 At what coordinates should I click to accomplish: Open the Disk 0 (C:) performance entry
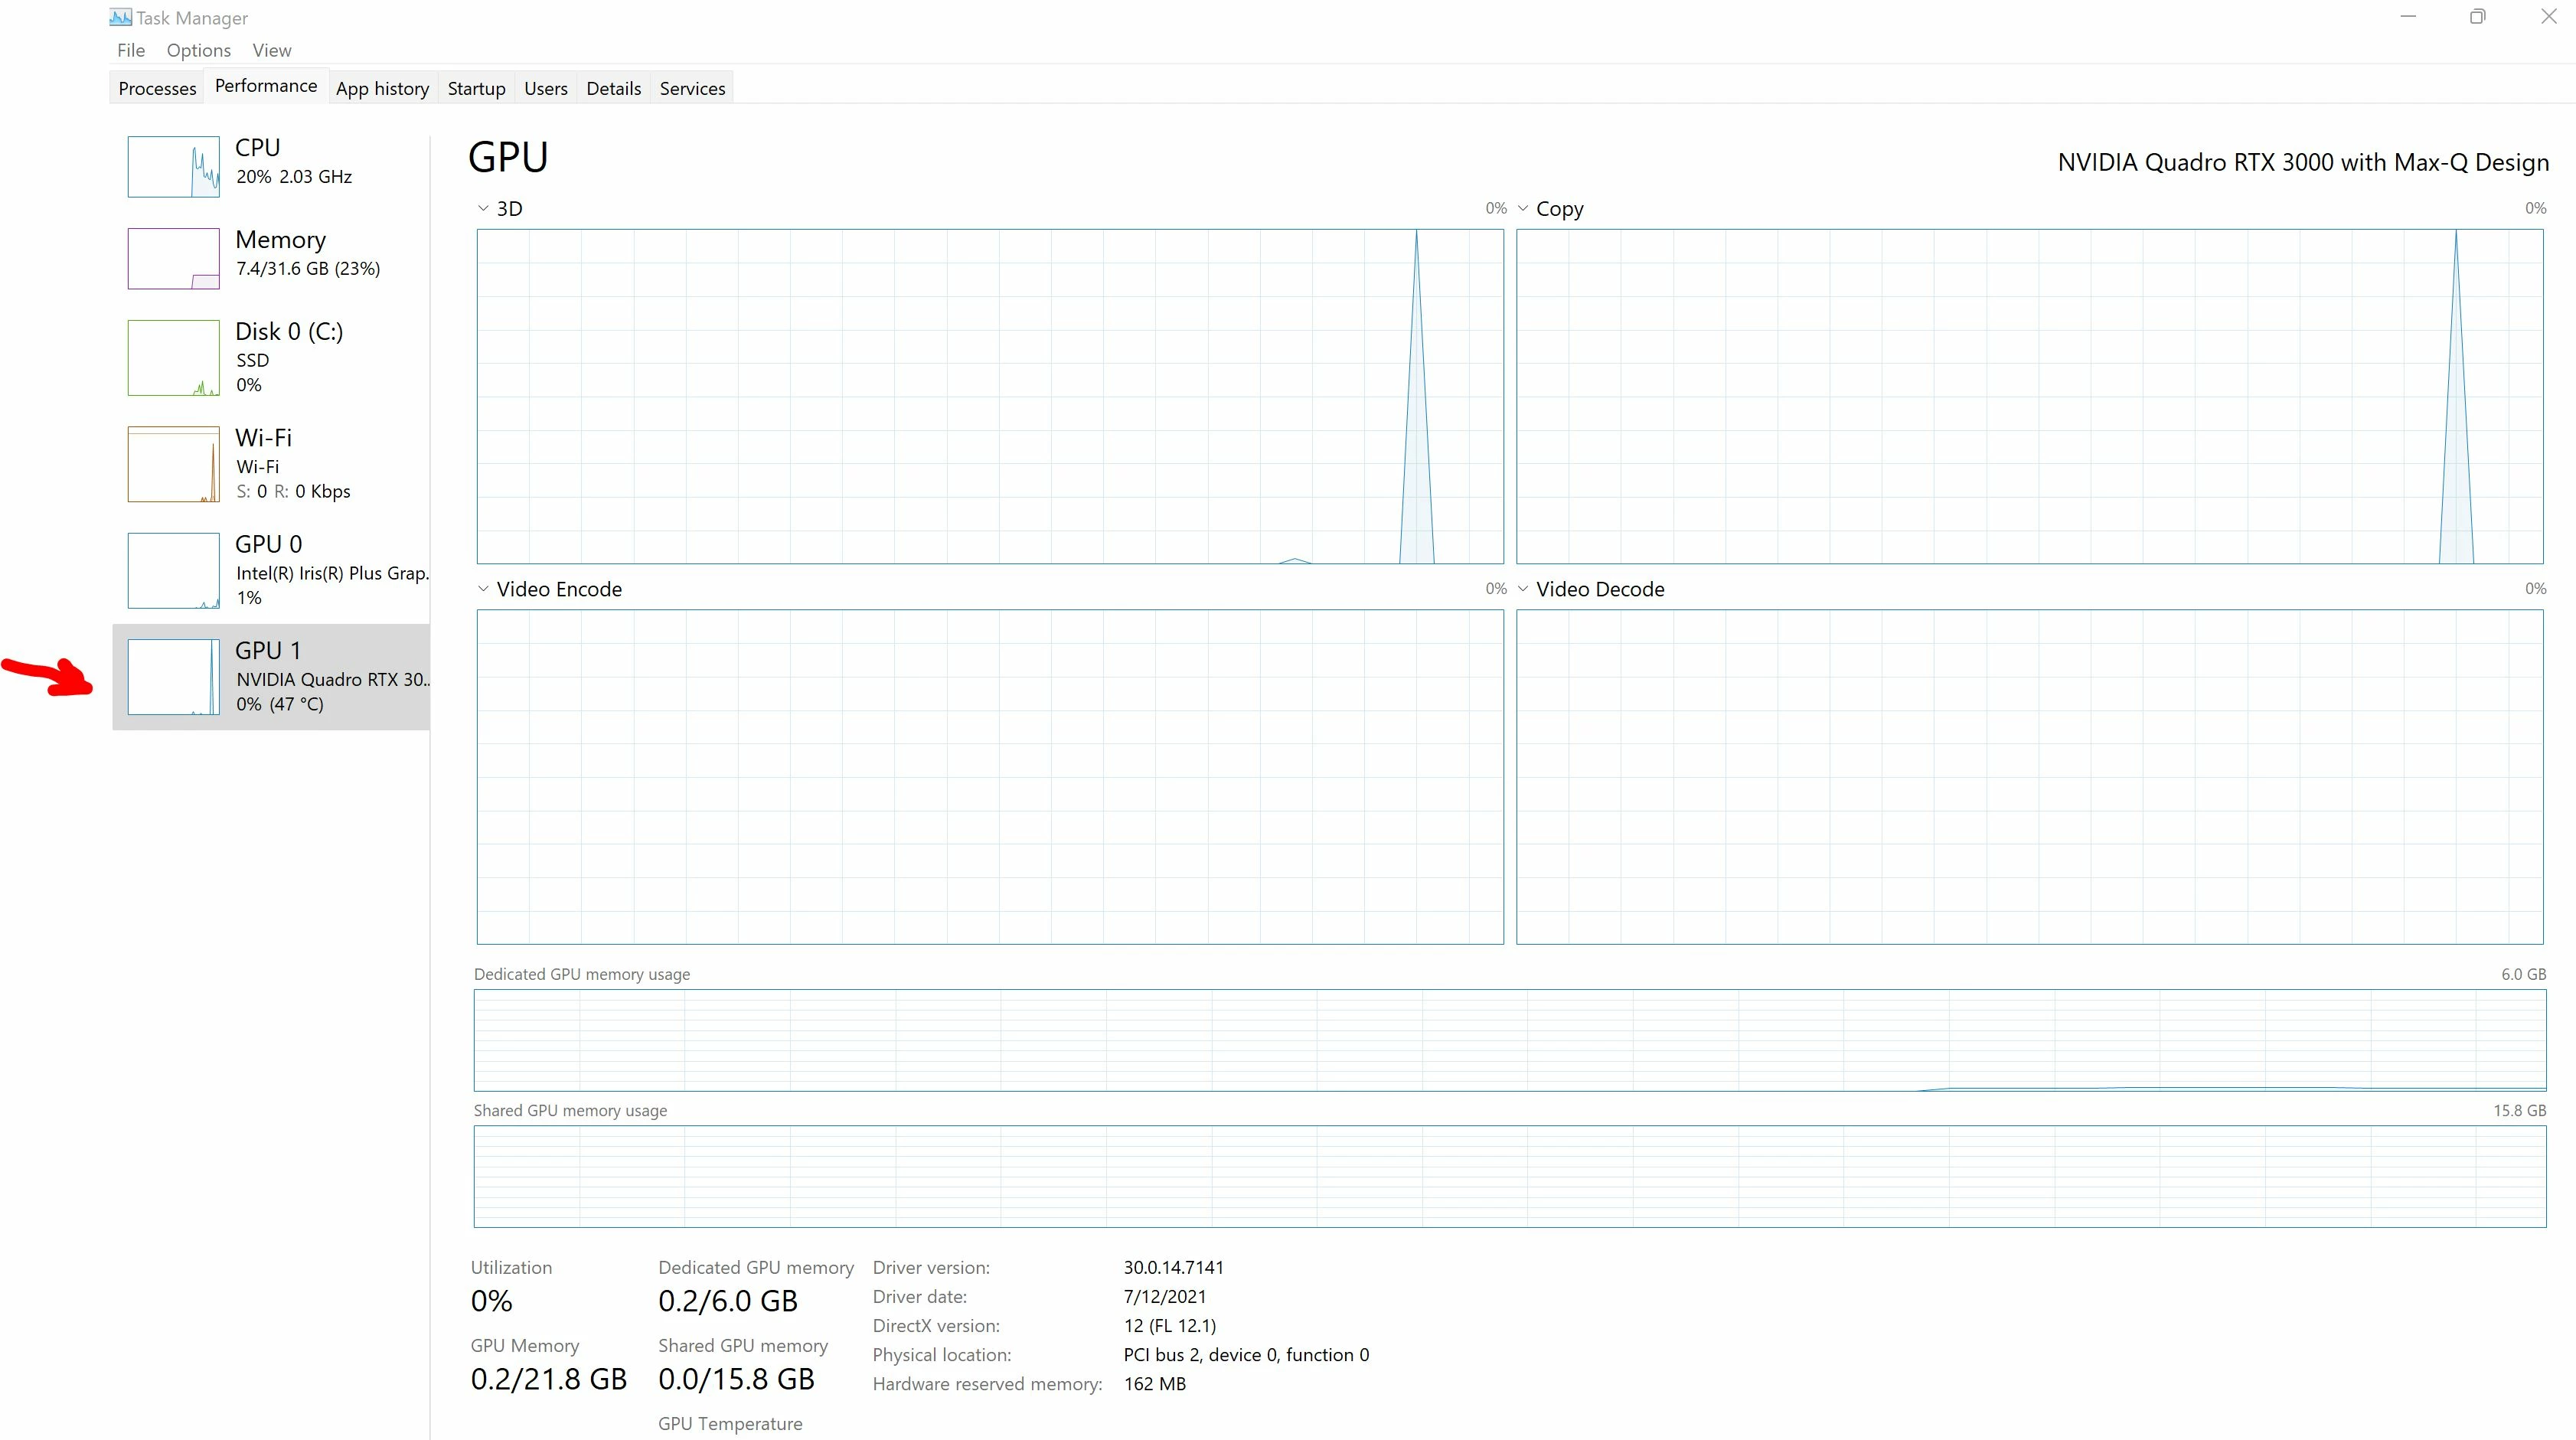(x=288, y=332)
